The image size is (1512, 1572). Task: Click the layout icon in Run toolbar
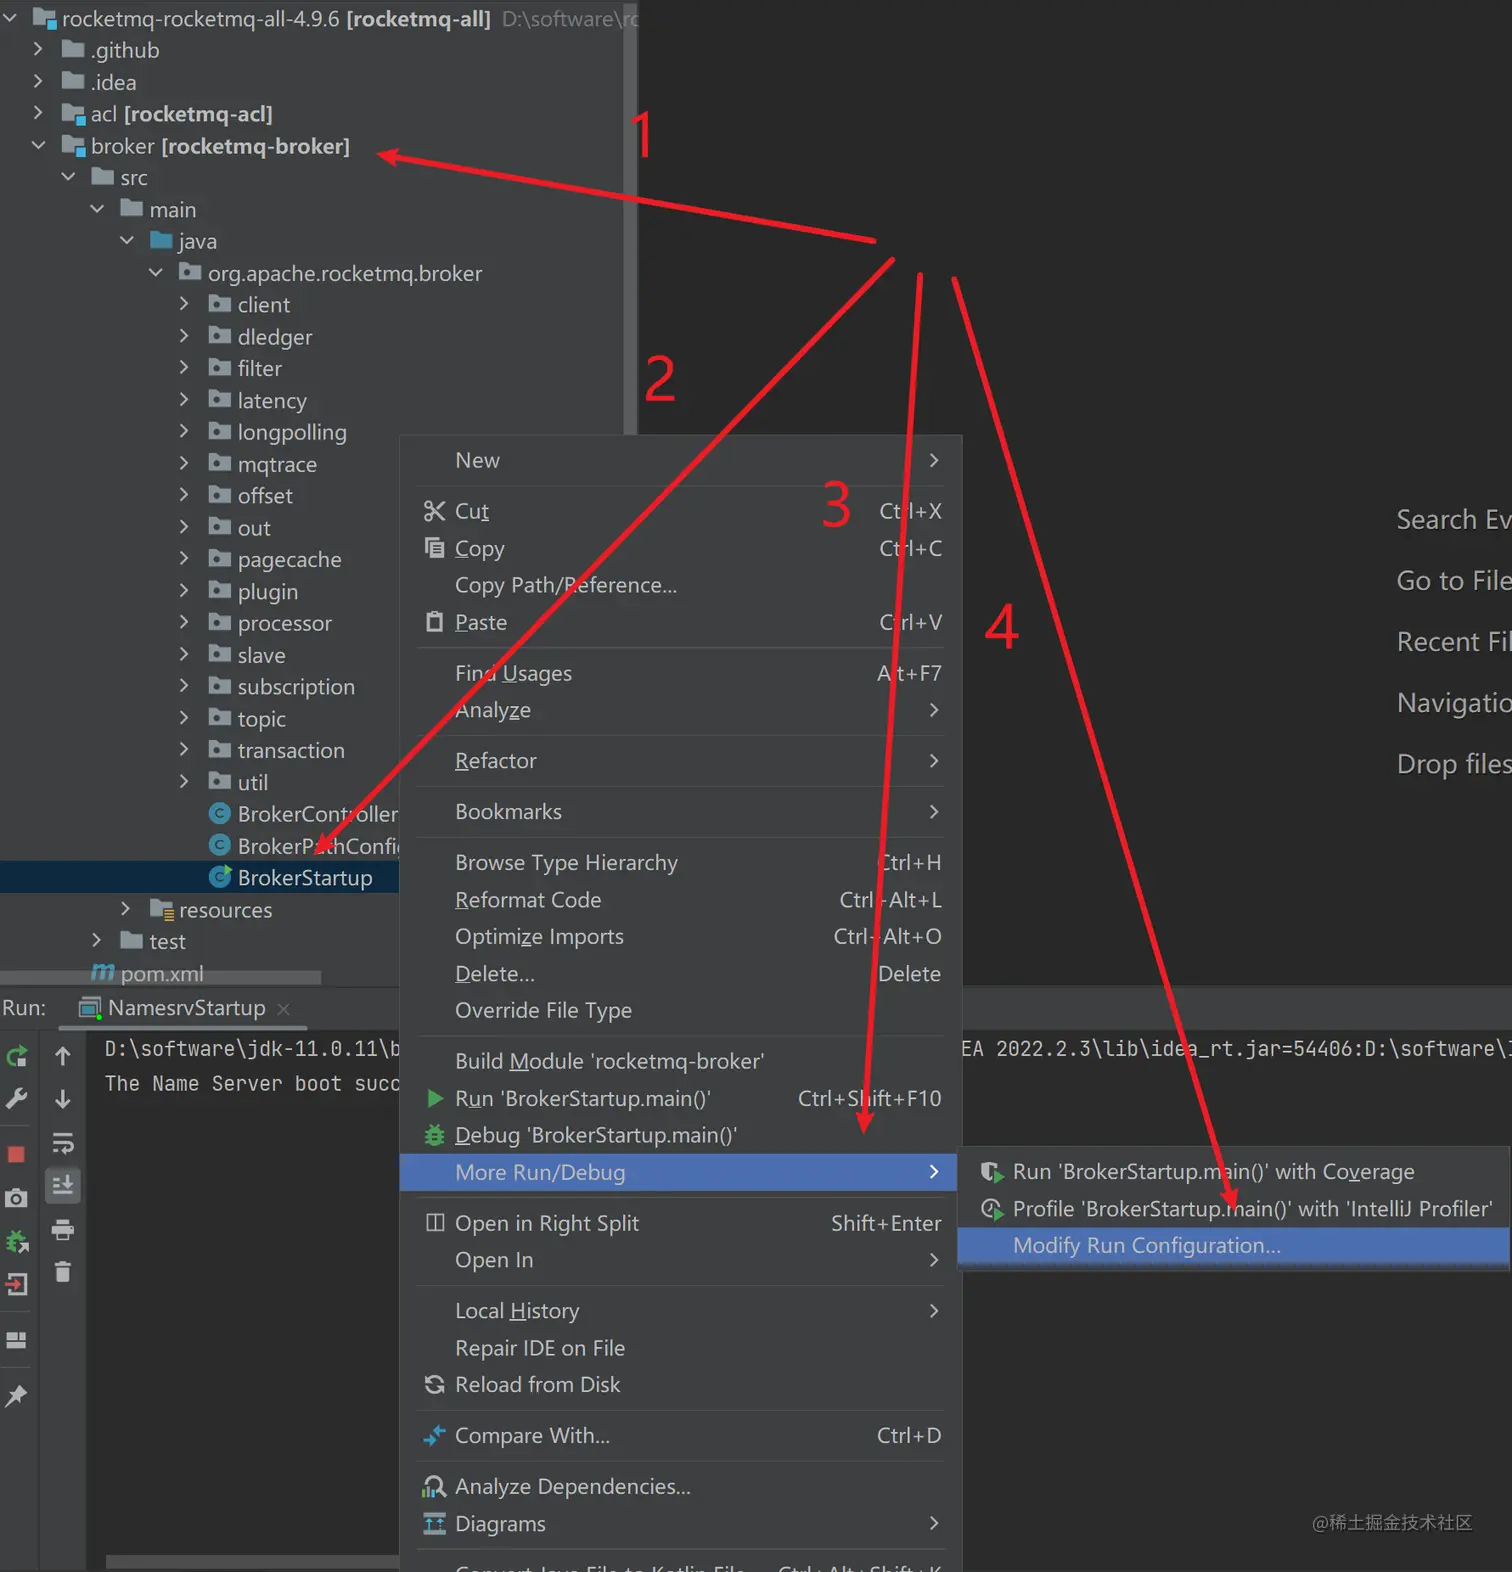click(17, 1341)
